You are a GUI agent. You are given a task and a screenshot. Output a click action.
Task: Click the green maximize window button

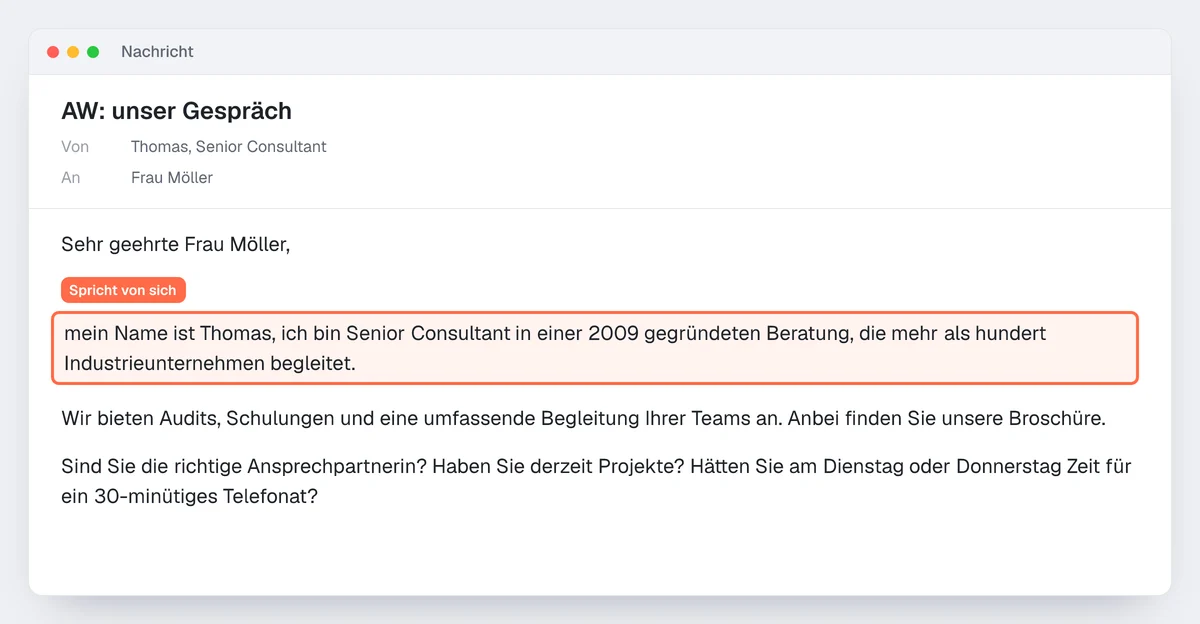(x=93, y=52)
